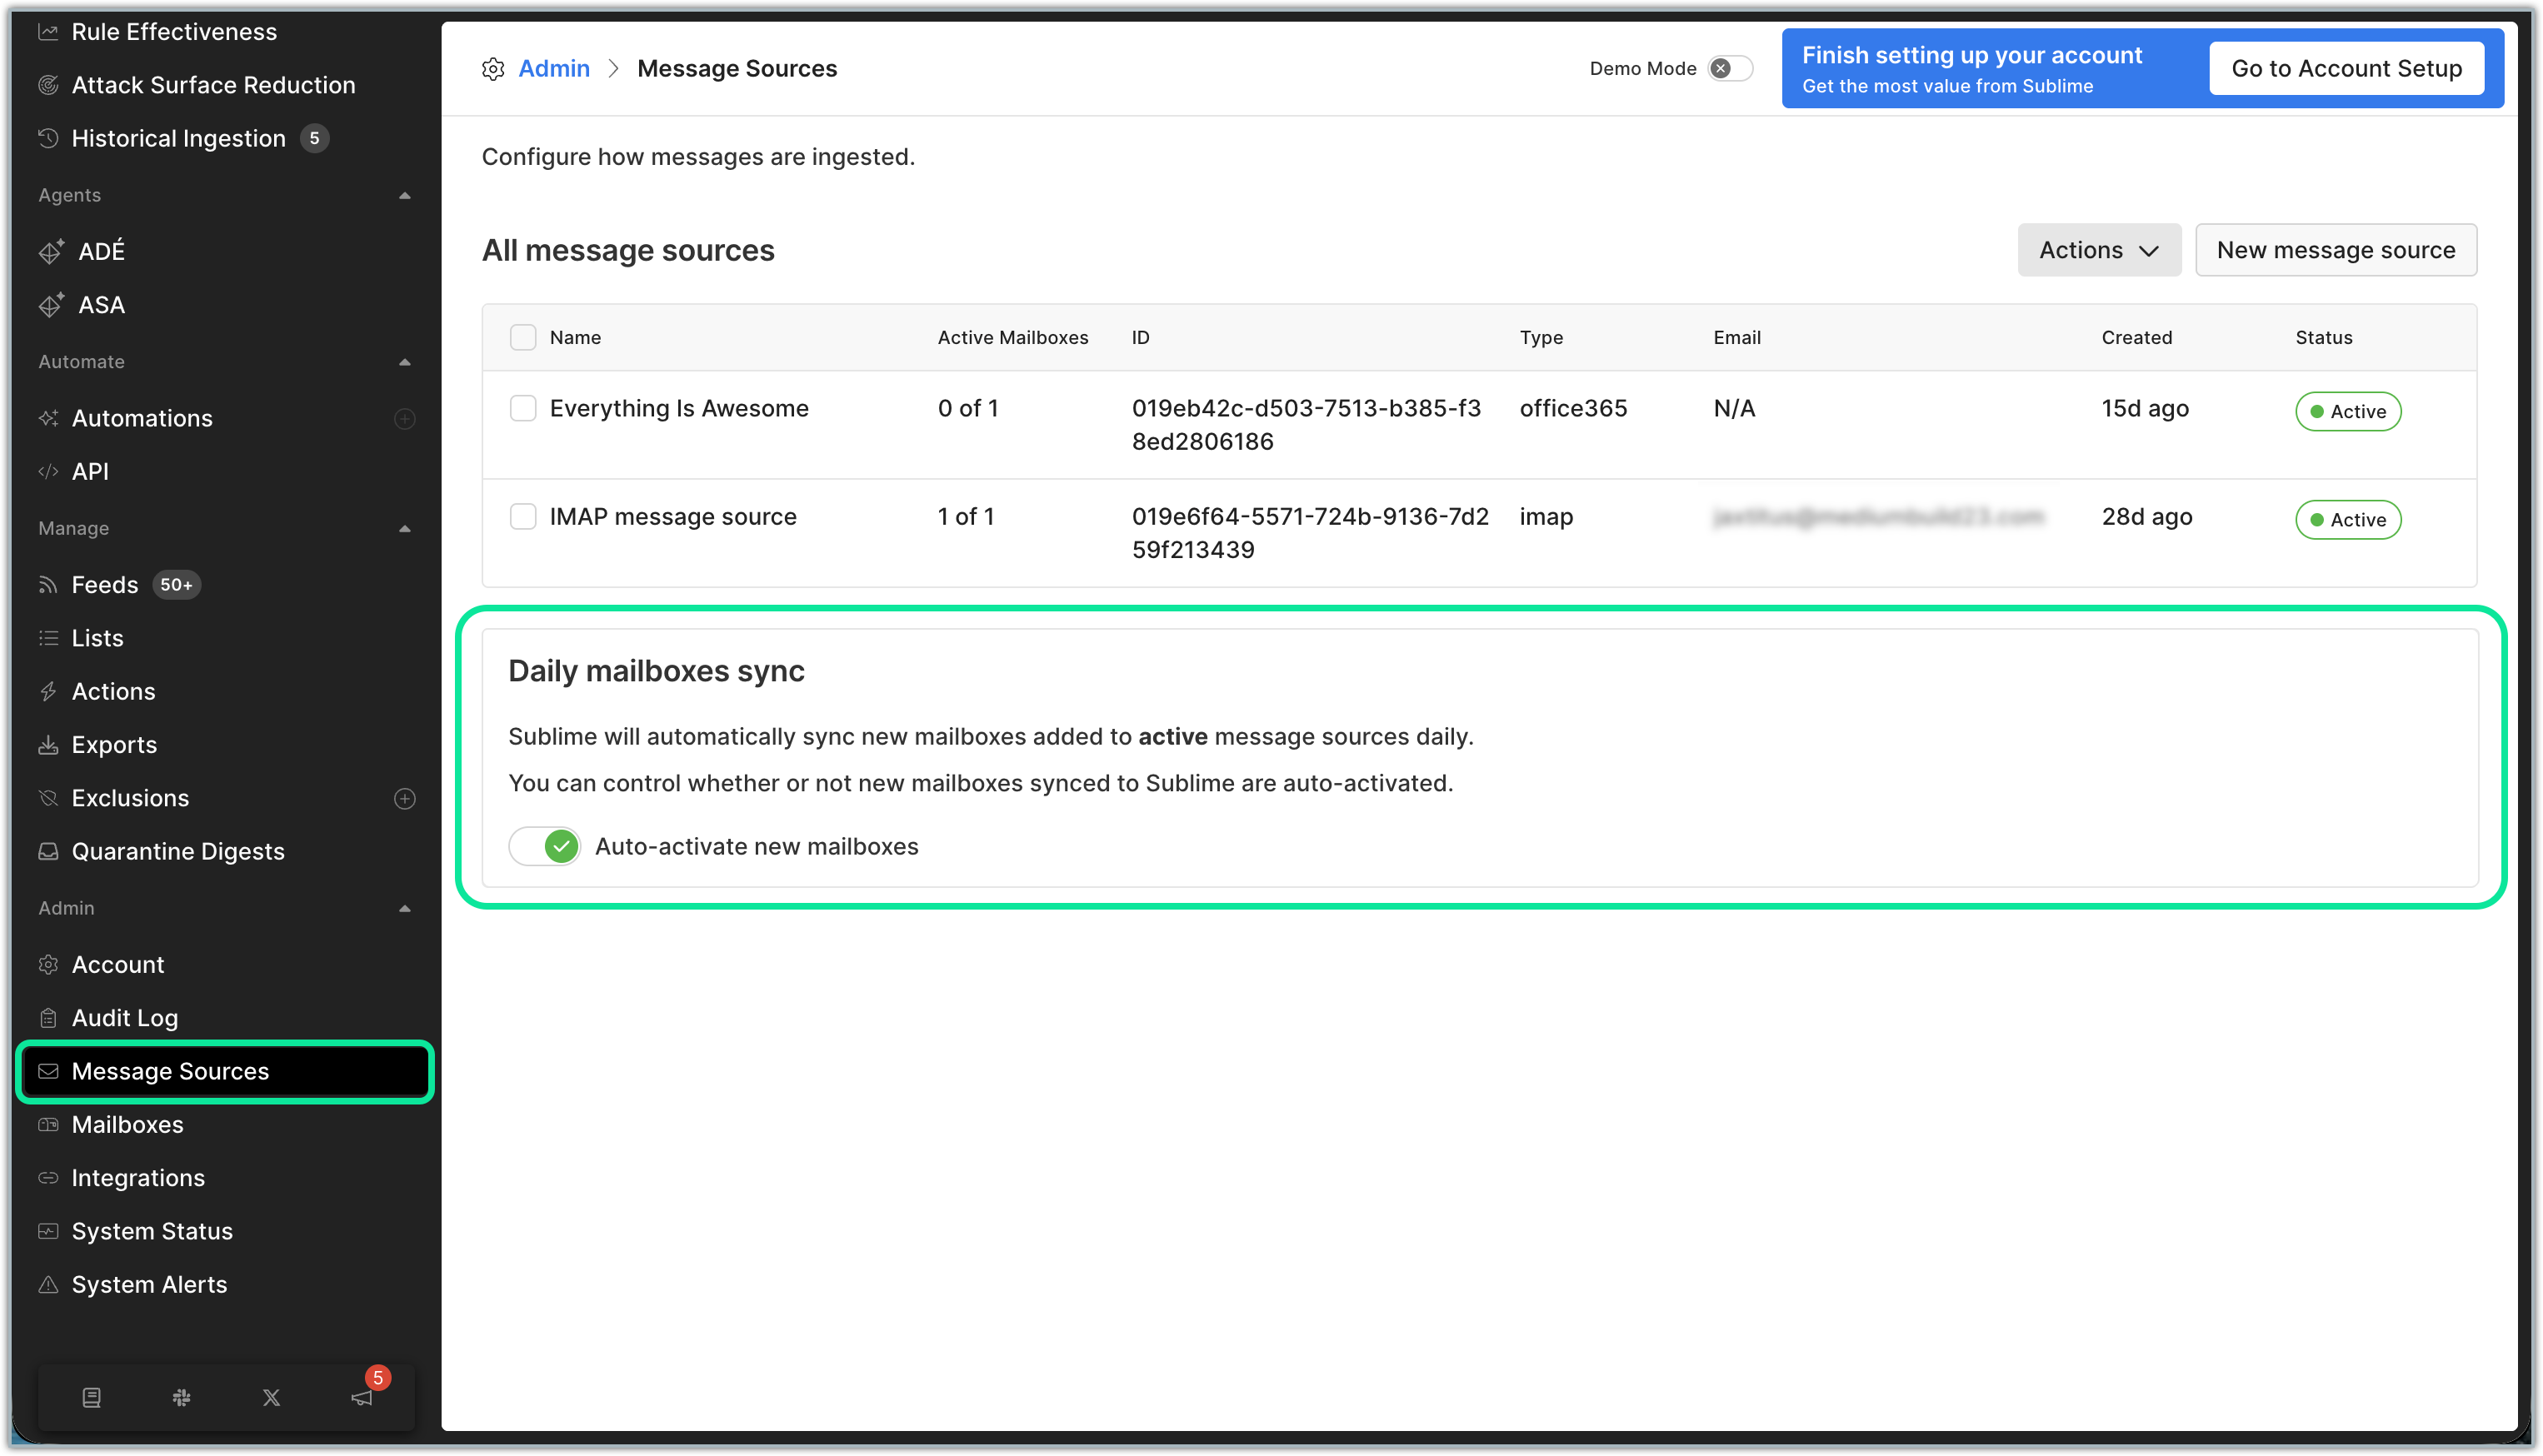The image size is (2543, 1456).
Task: Open the X social icon
Action: pyautogui.click(x=271, y=1397)
